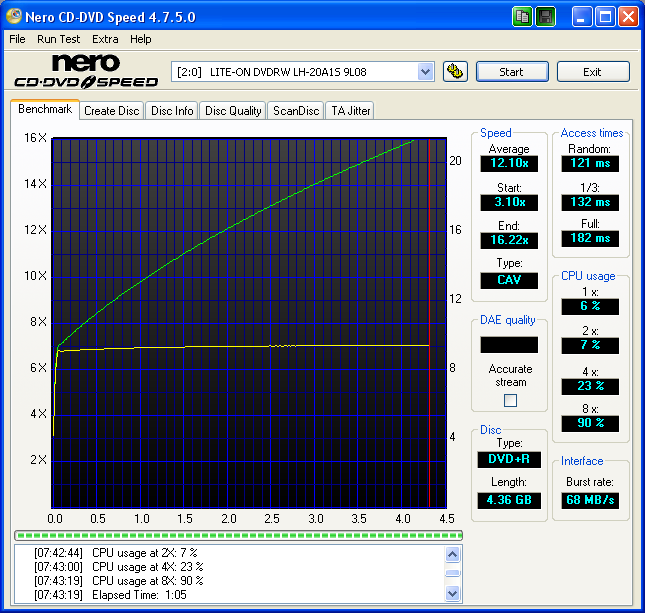This screenshot has width=645, height=613.
Task: Click the End speed value 16.22x
Action: coord(509,240)
